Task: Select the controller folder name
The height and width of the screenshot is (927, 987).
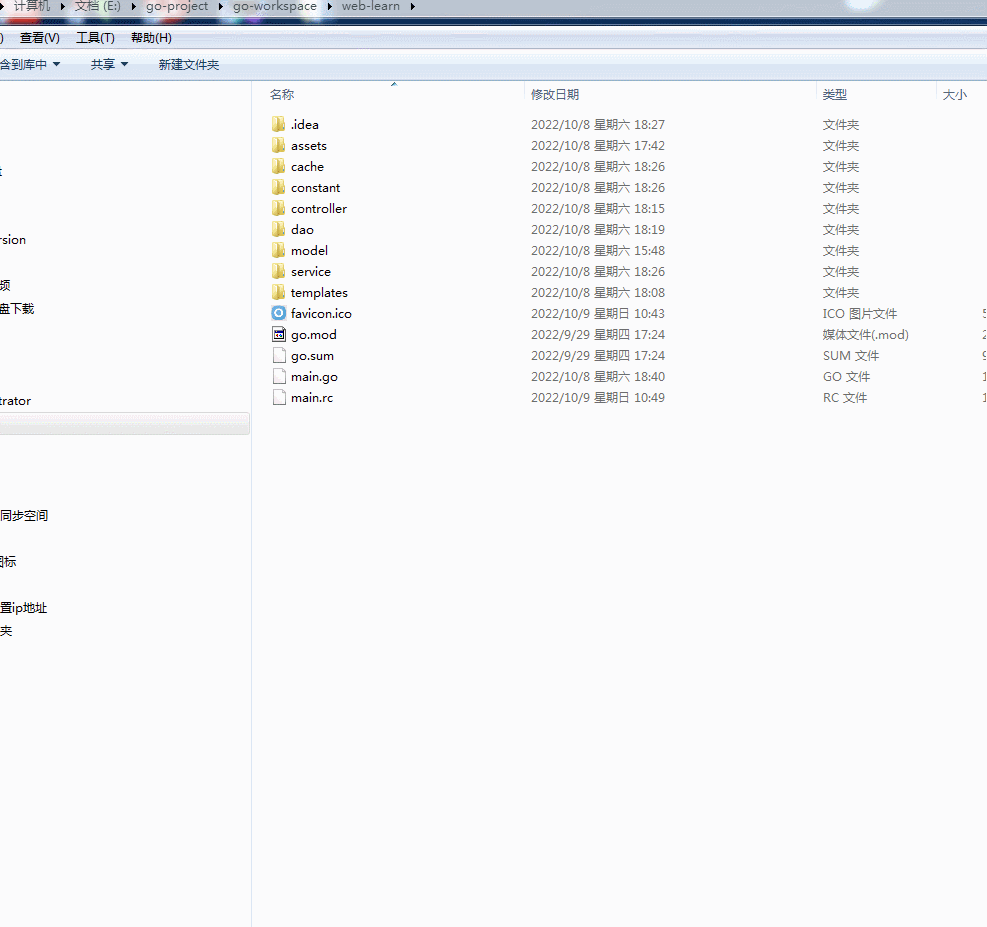Action: click(319, 209)
